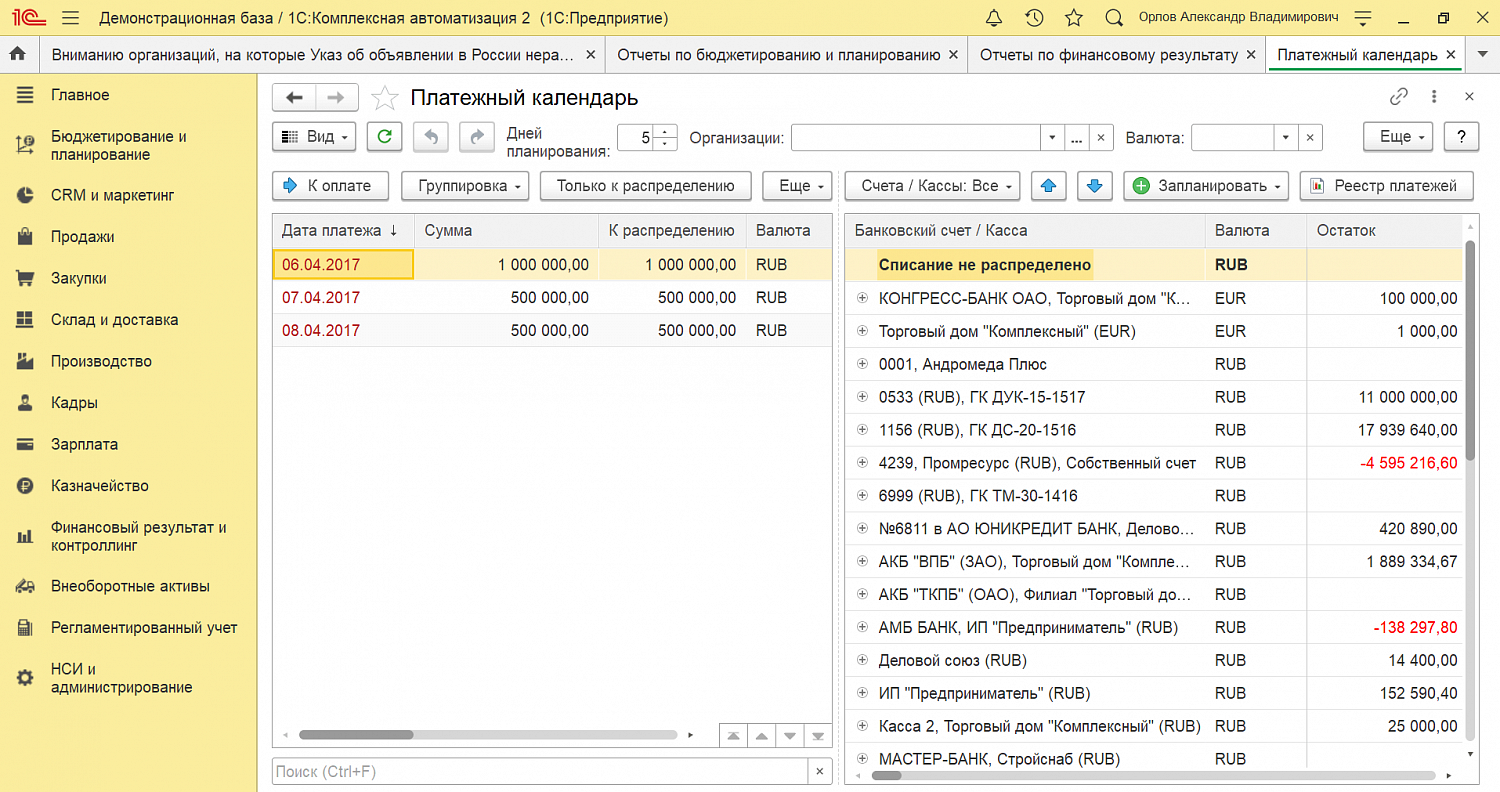The height and width of the screenshot is (792, 1500).
Task: Open the Запланировать dropdown
Action: (x=1208, y=185)
